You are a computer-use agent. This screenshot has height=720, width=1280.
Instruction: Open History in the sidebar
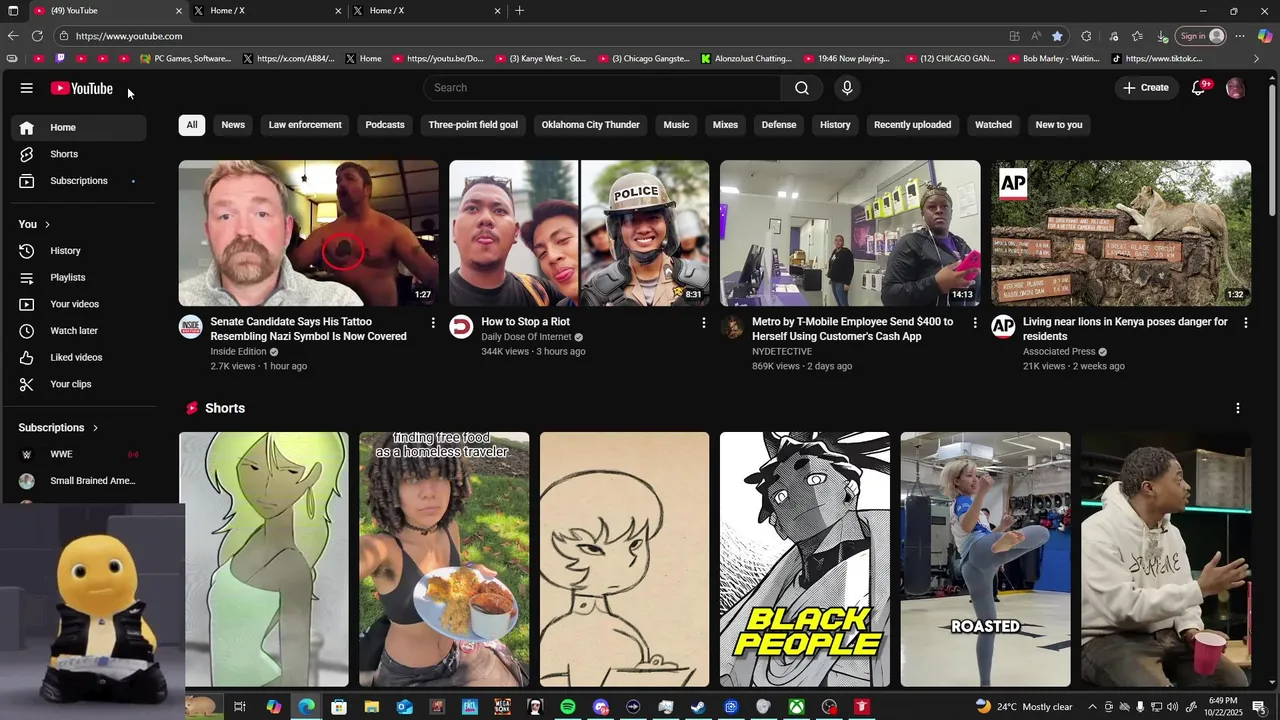pos(78,251)
